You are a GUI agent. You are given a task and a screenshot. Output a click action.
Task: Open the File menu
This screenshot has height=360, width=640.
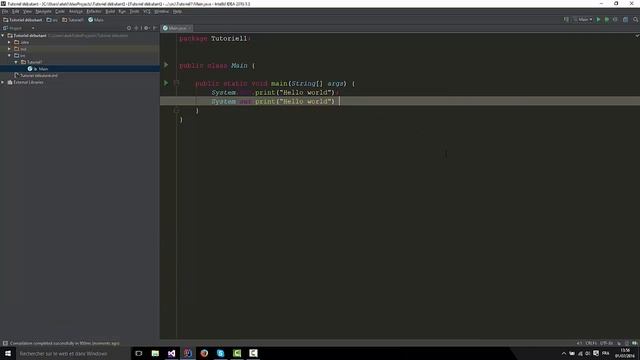tap(5, 11)
